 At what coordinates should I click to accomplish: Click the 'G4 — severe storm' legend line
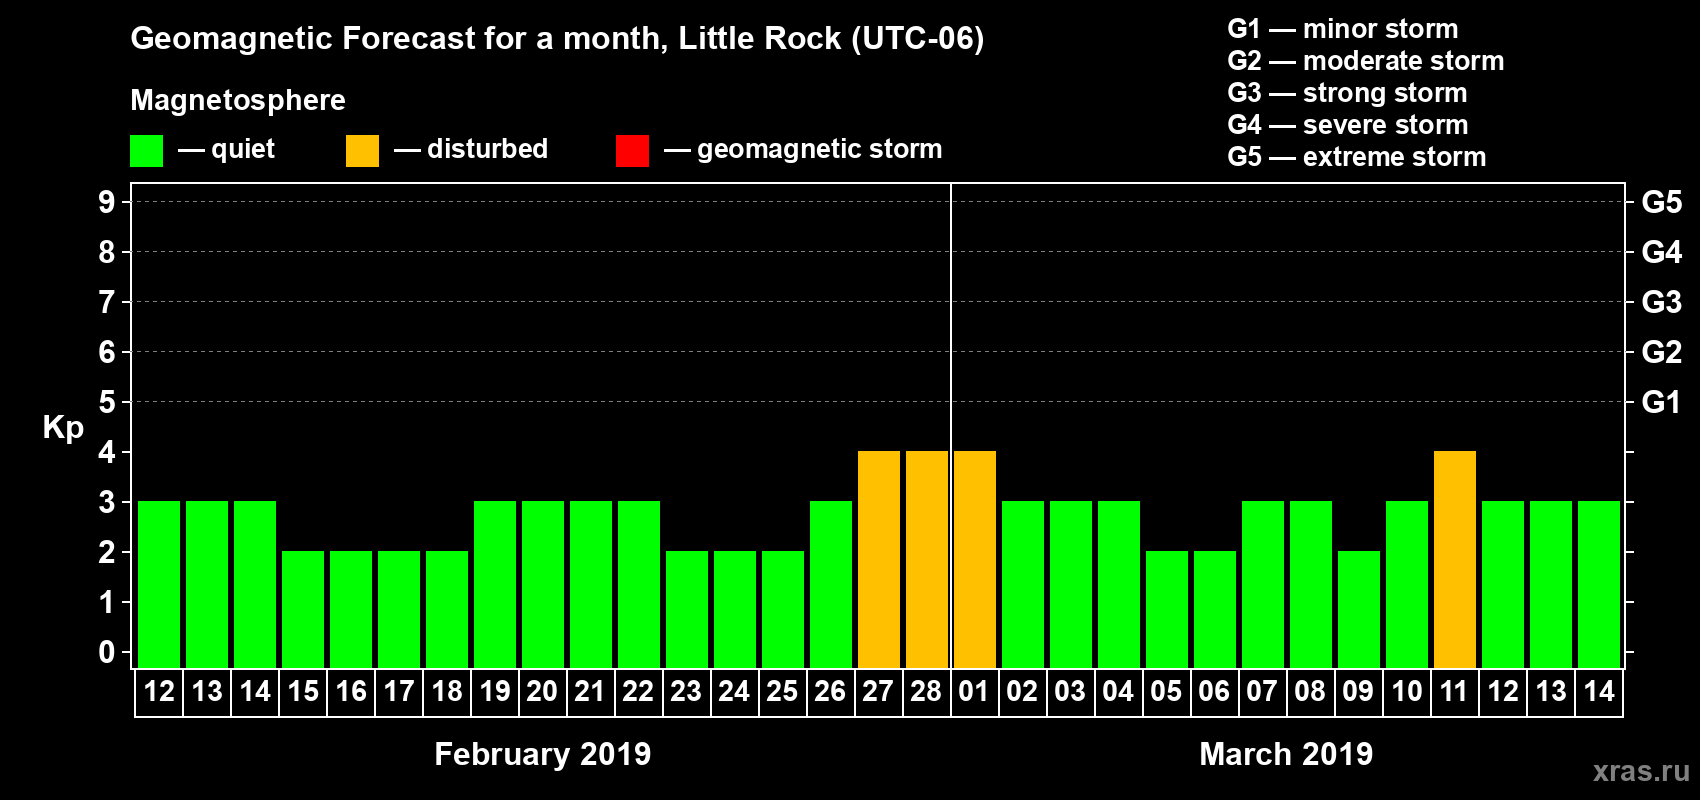[1348, 125]
